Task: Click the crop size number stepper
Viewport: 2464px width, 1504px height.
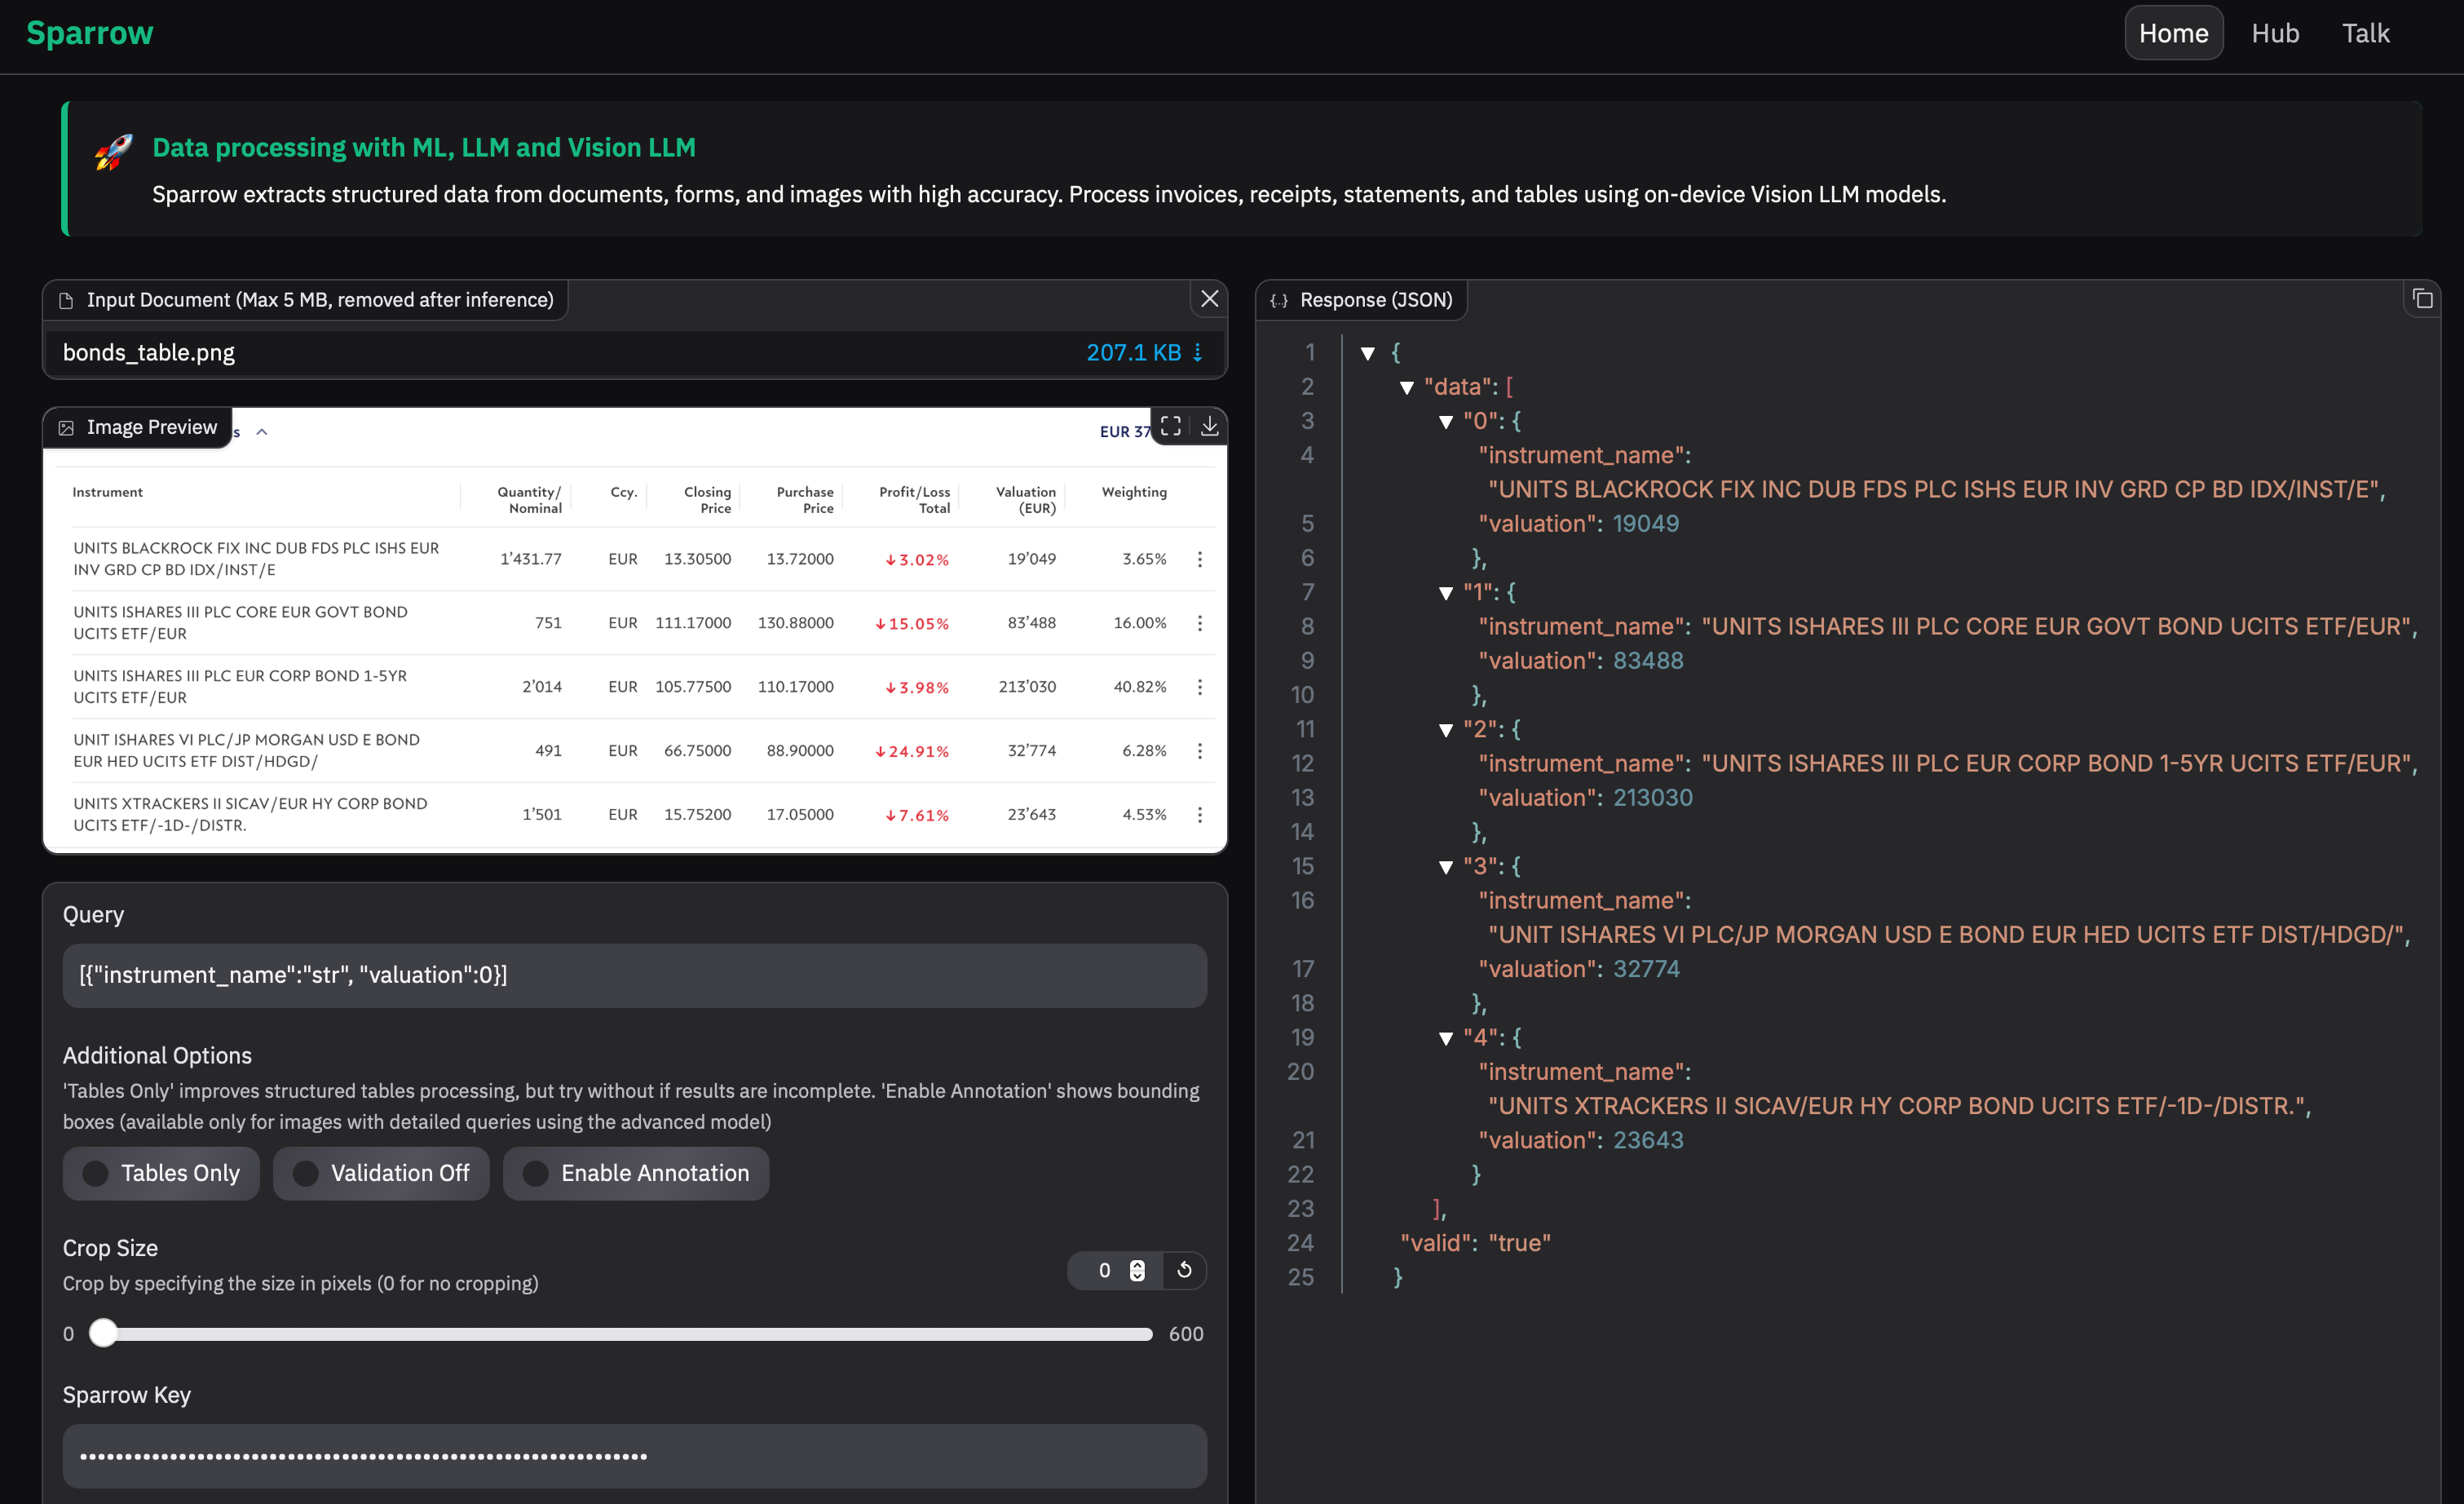Action: (x=1137, y=1270)
